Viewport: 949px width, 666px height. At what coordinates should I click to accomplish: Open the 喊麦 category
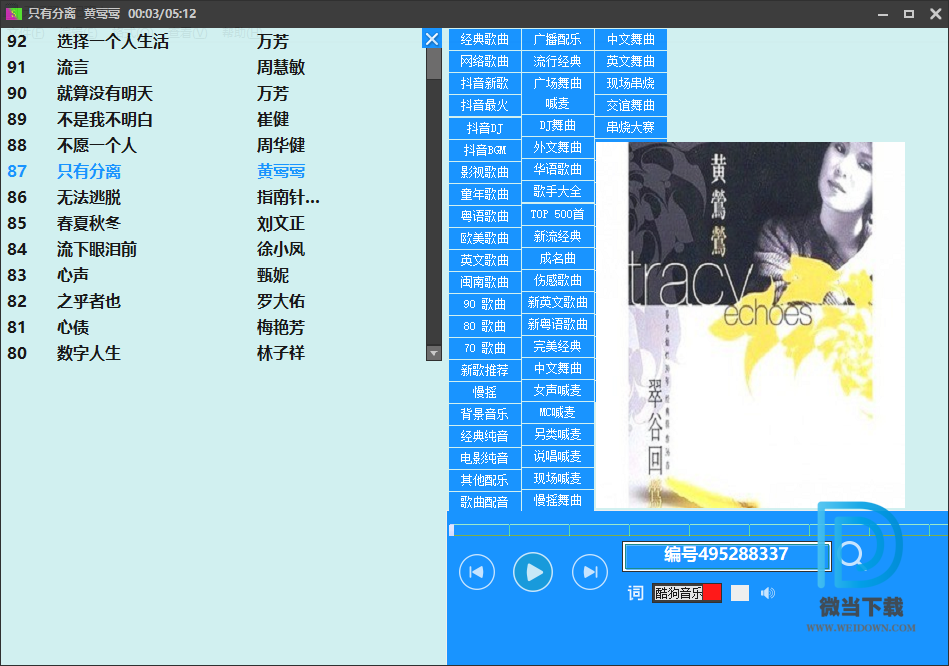coord(557,104)
